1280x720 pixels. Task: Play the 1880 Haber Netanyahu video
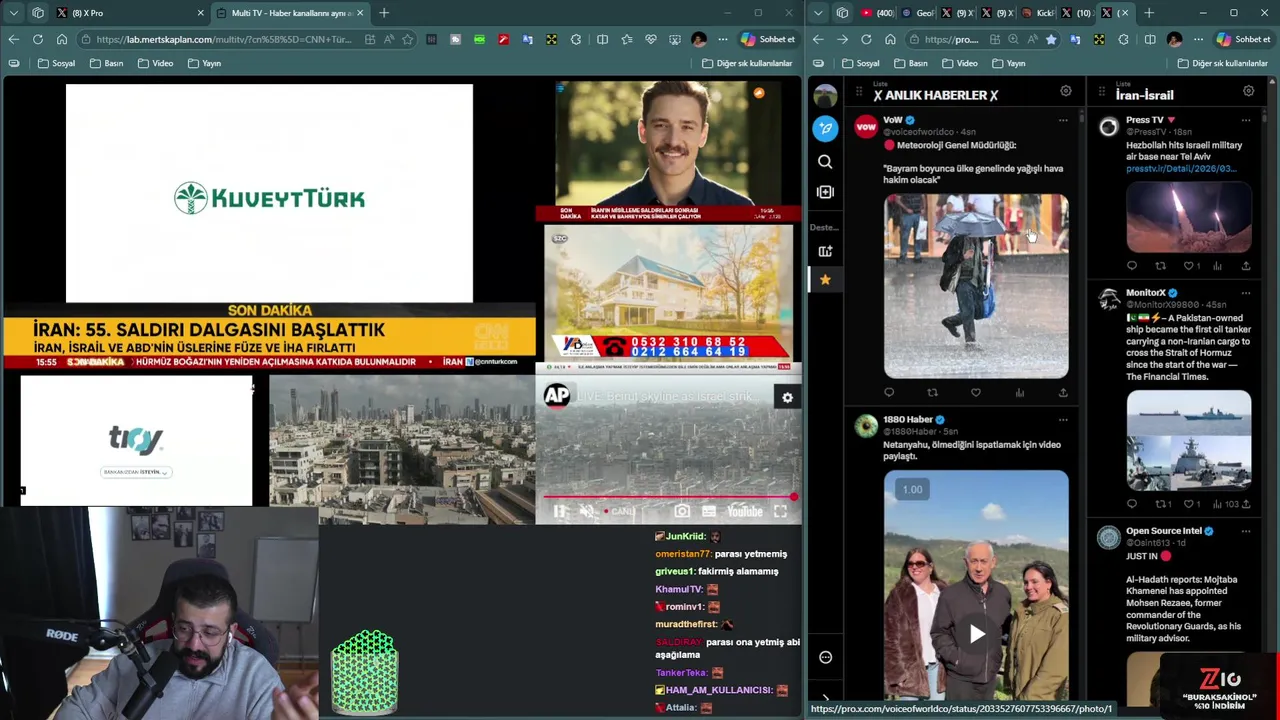tap(976, 633)
